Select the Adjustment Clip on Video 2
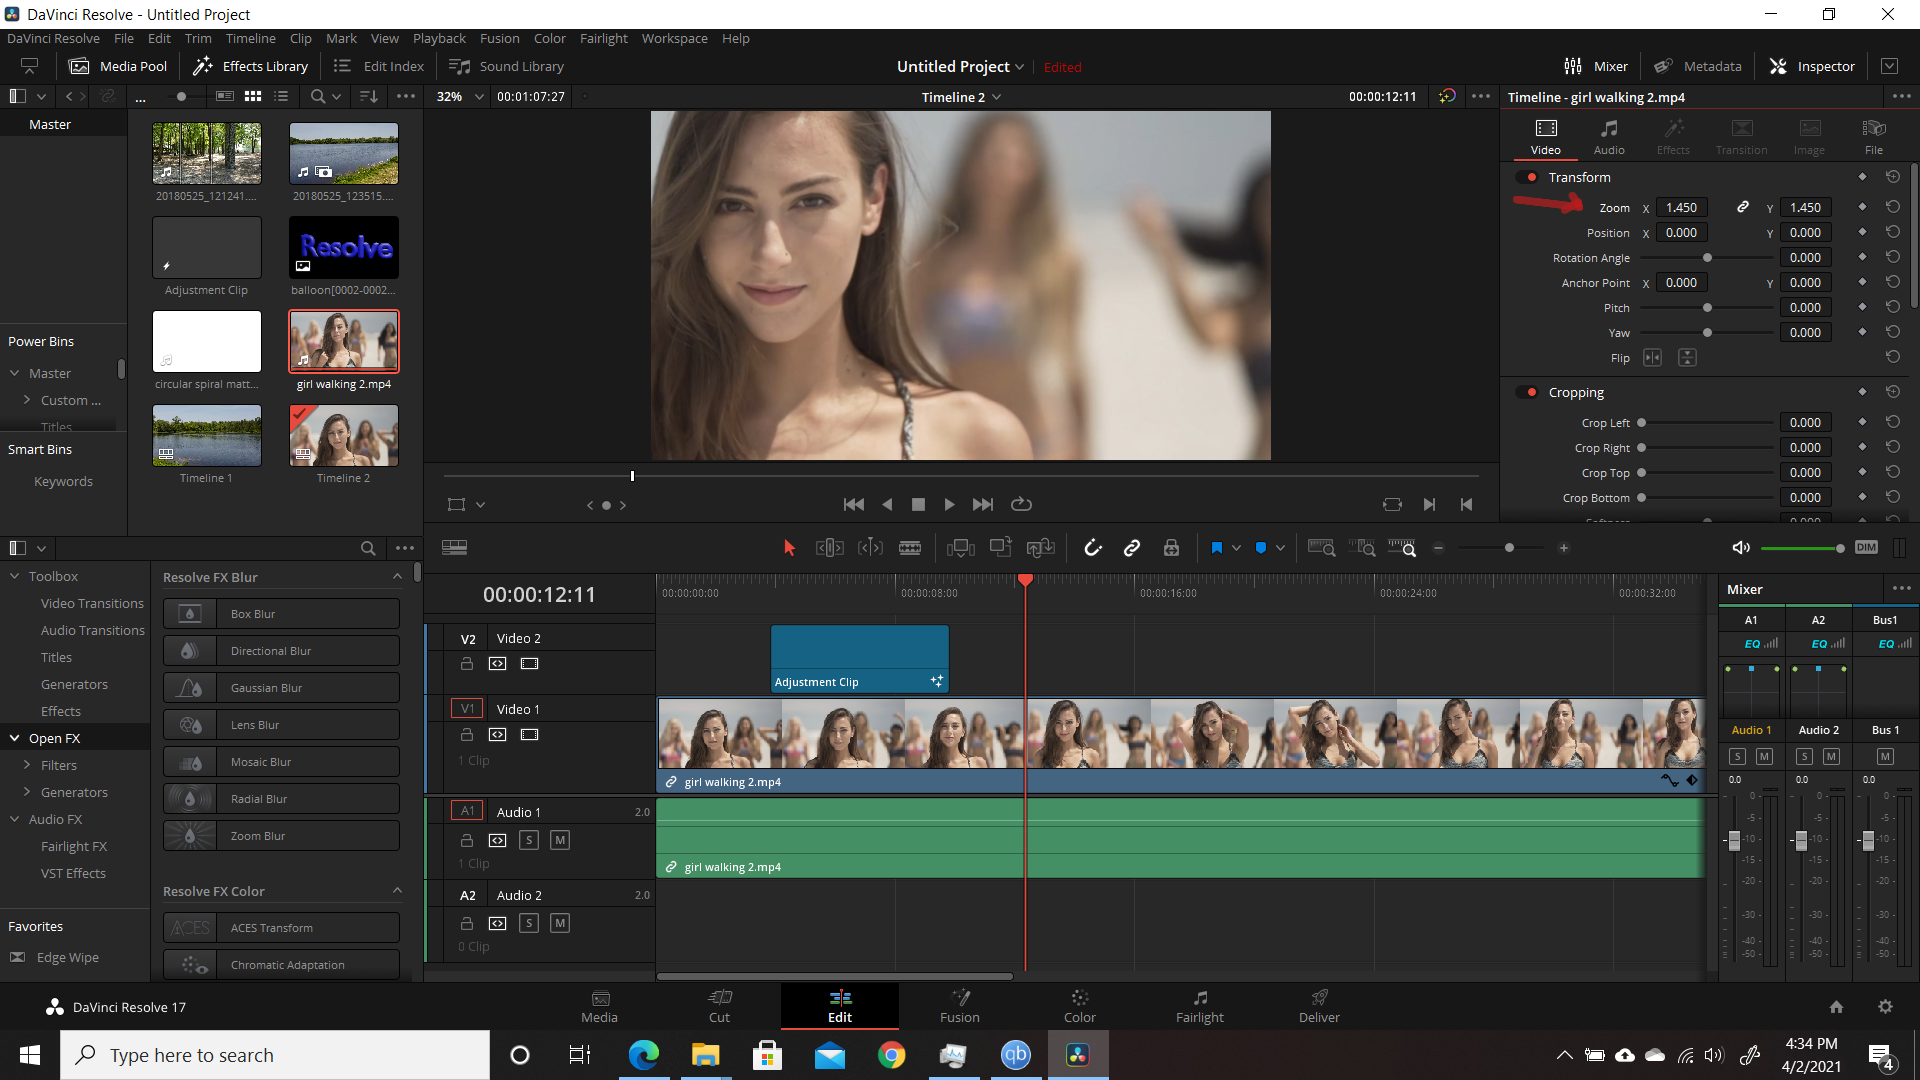The width and height of the screenshot is (1920, 1080). (x=859, y=659)
